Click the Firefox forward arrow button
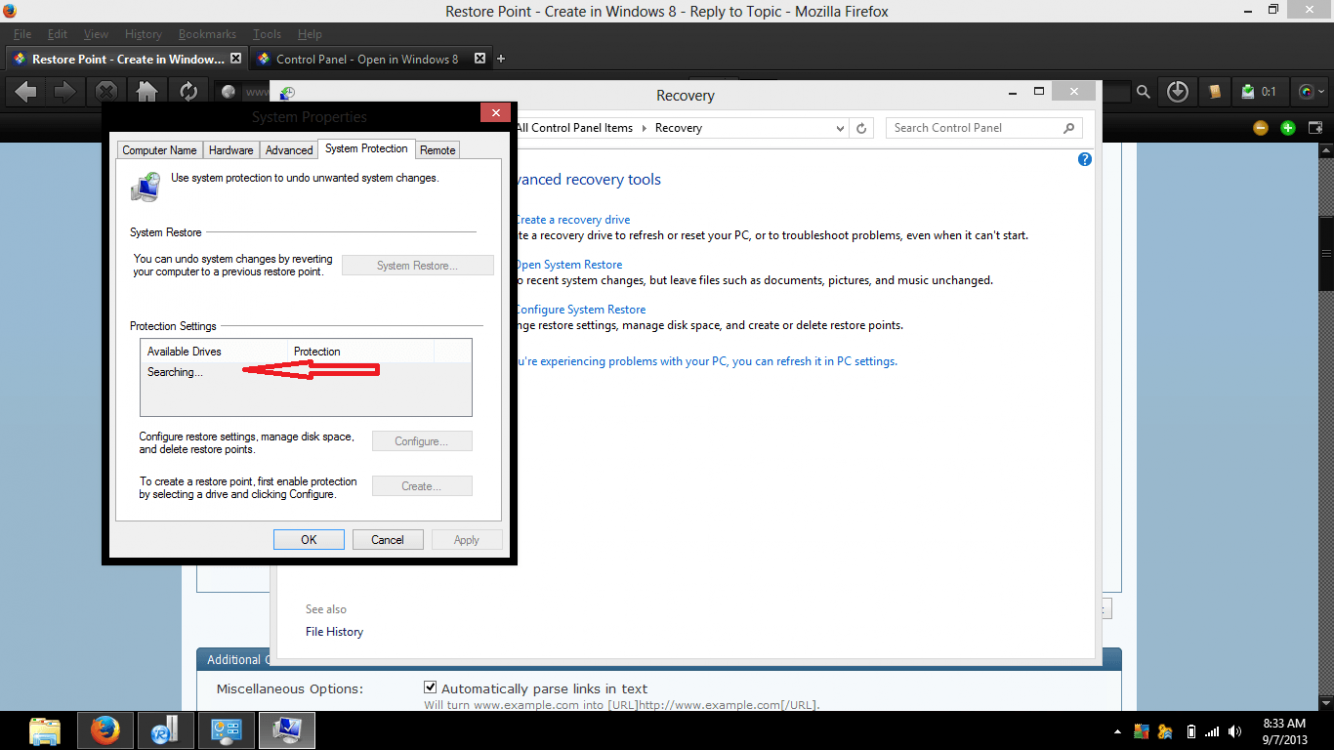Screen dimensions: 1334x750 (65, 91)
